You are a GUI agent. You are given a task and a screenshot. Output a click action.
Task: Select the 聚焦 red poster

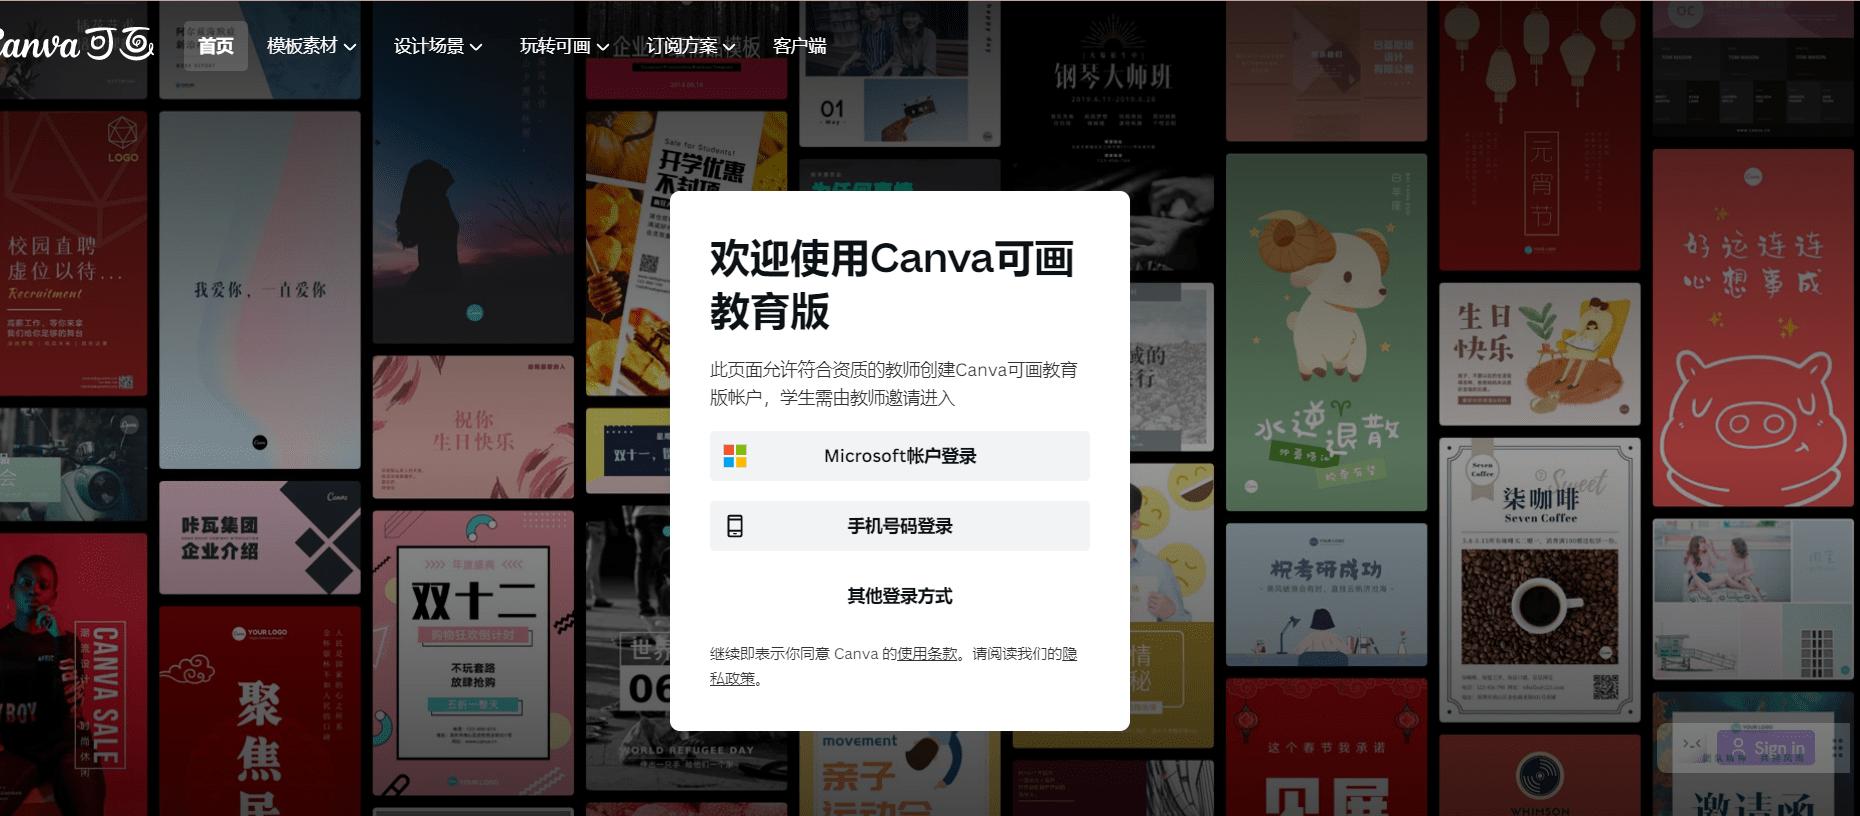pos(260,711)
